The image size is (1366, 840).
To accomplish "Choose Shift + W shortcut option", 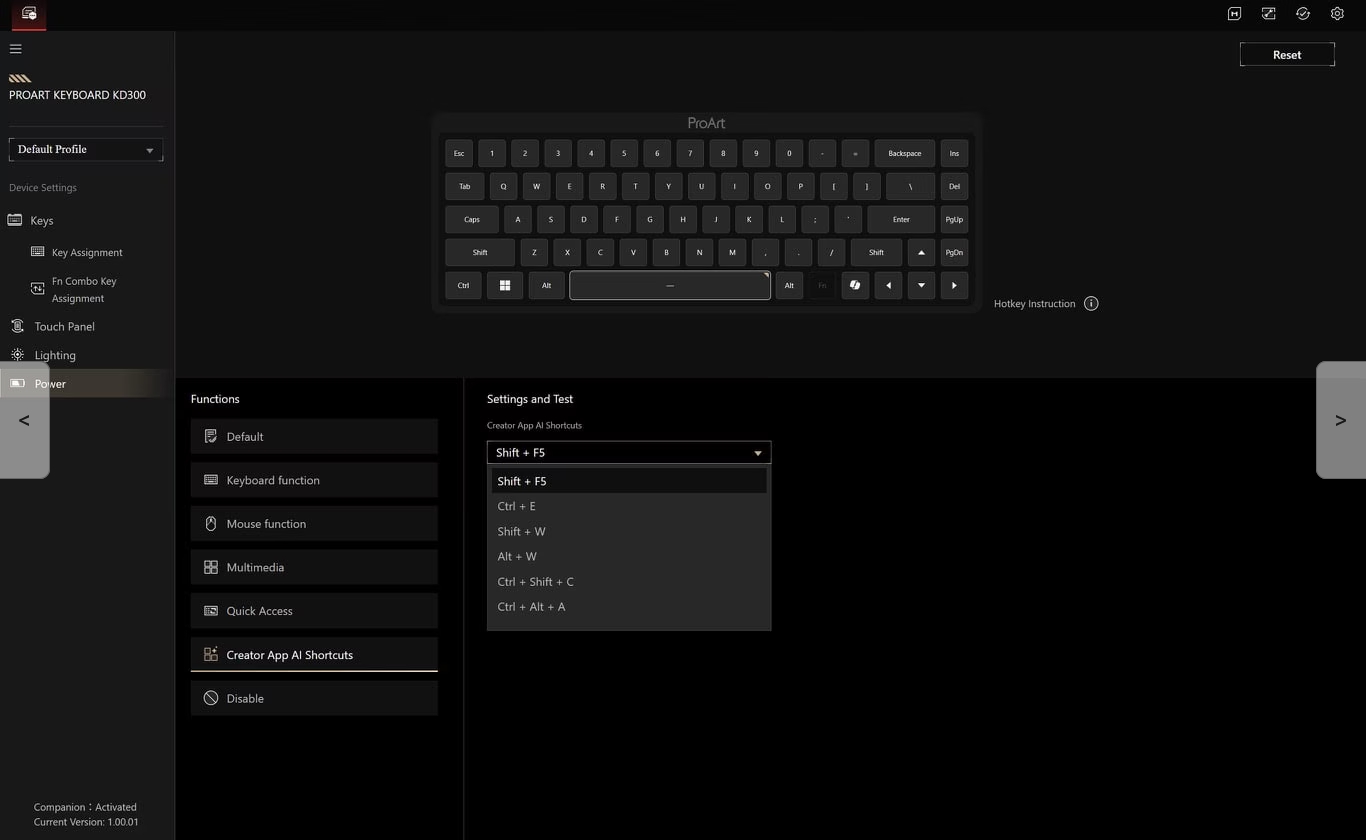I will [629, 531].
